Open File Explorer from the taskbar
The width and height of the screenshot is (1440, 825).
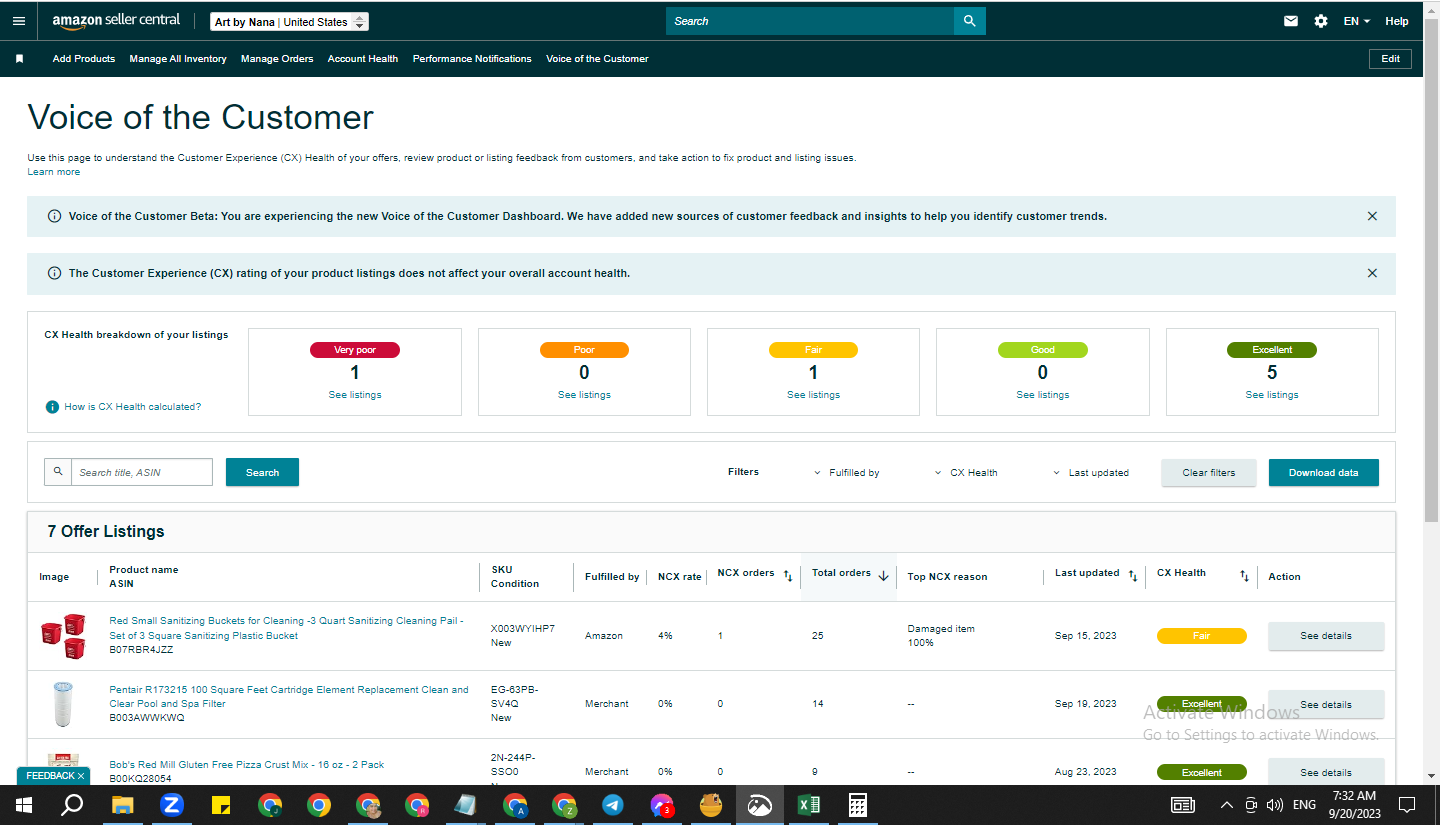[122, 805]
